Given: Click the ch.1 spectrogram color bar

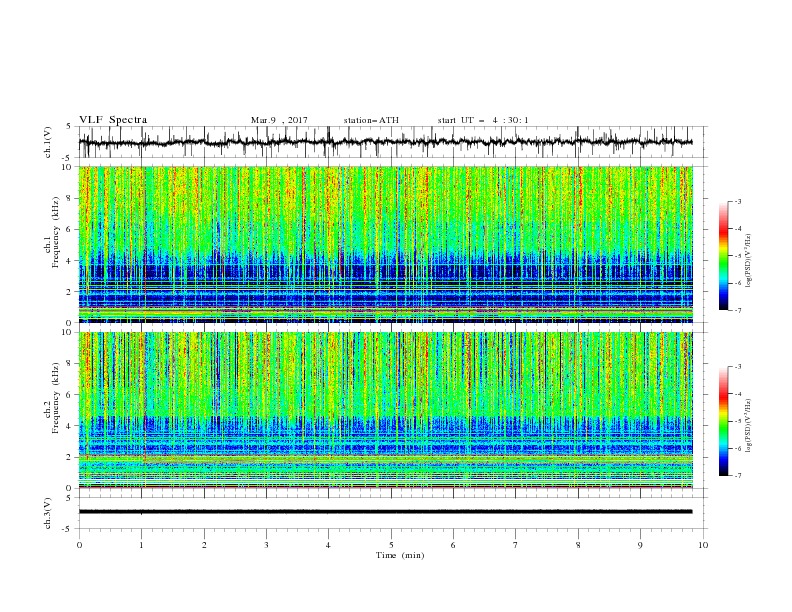Looking at the screenshot, I should tap(724, 256).
